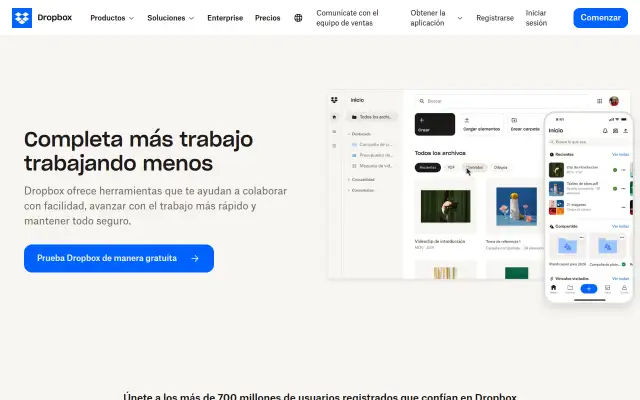Click the home tab icon in the phone bar
The image size is (640, 400).
[553, 289]
